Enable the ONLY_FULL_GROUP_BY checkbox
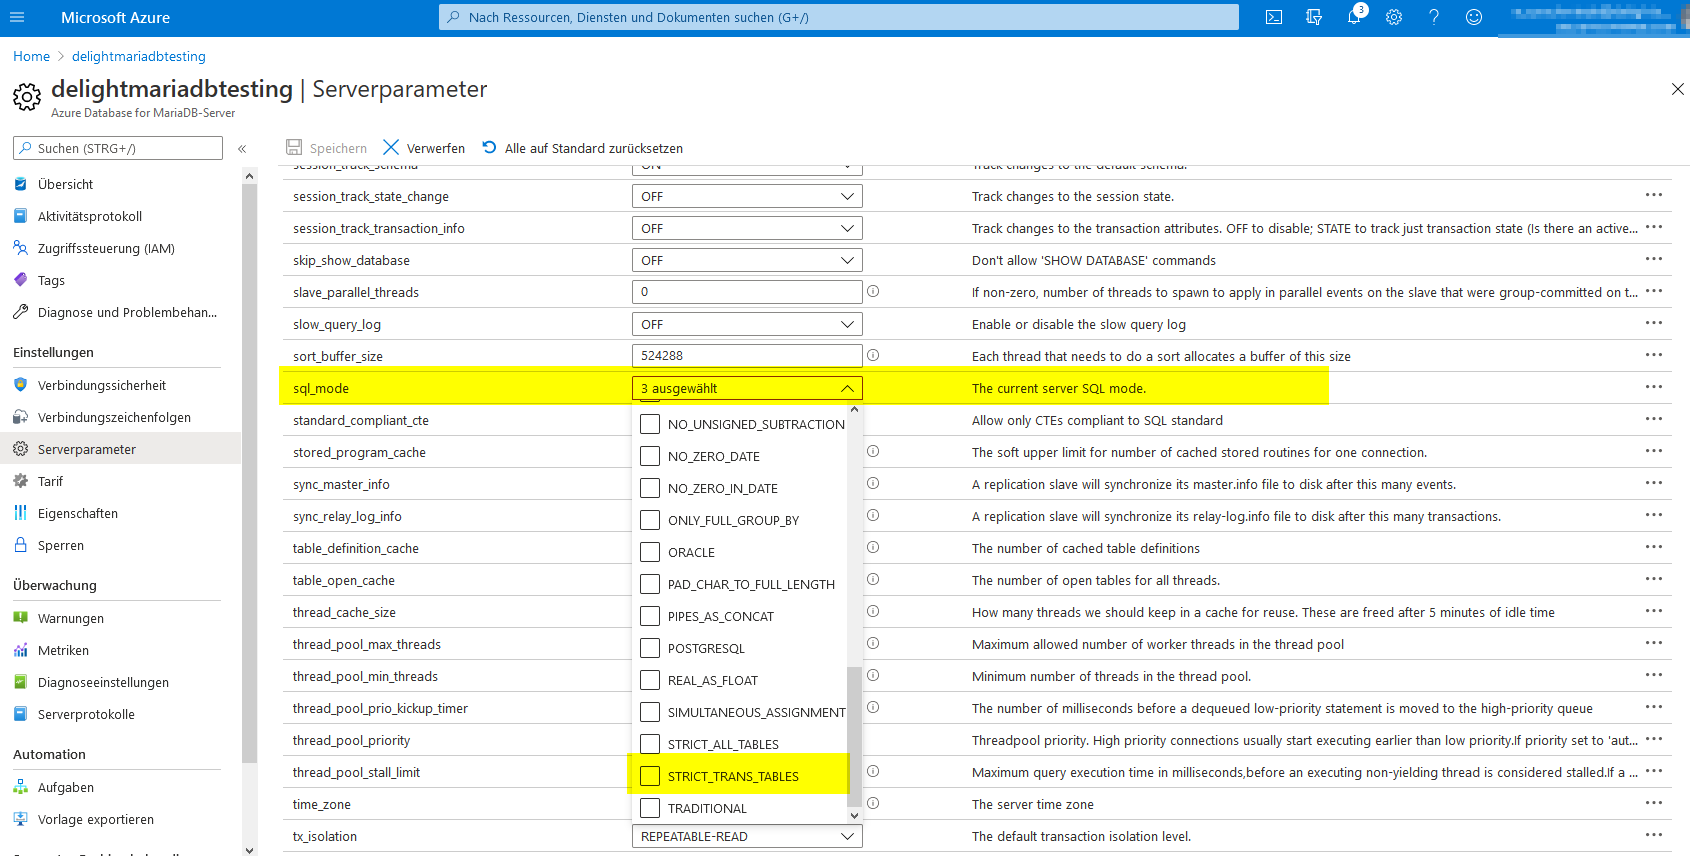The height and width of the screenshot is (856, 1690). pyautogui.click(x=650, y=520)
